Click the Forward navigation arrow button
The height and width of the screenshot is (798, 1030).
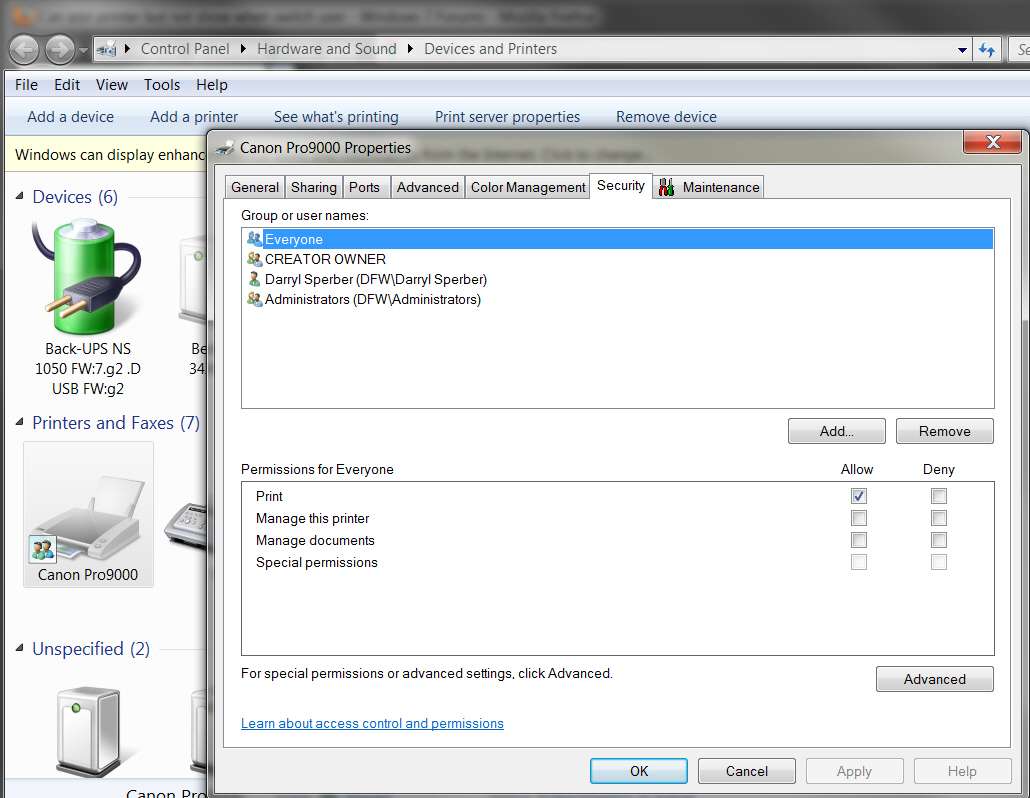point(60,49)
